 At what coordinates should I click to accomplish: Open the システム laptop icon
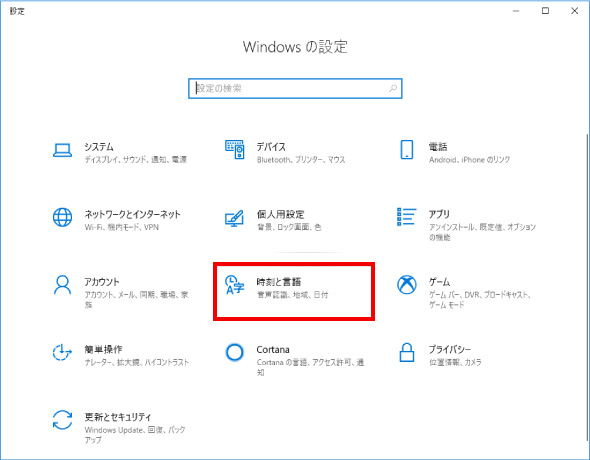click(x=62, y=150)
